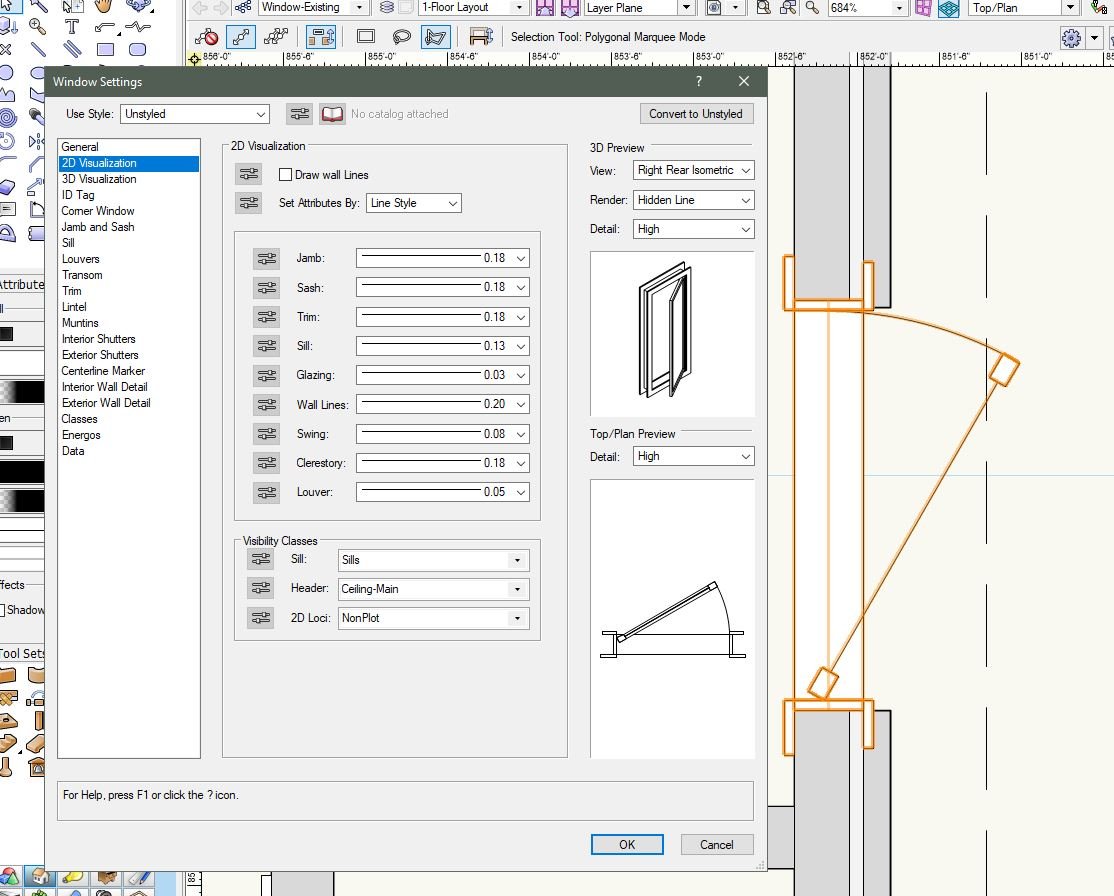Viewport: 1114px width, 896px height.
Task: Click the settings icon beside Glazing
Action: (x=266, y=375)
